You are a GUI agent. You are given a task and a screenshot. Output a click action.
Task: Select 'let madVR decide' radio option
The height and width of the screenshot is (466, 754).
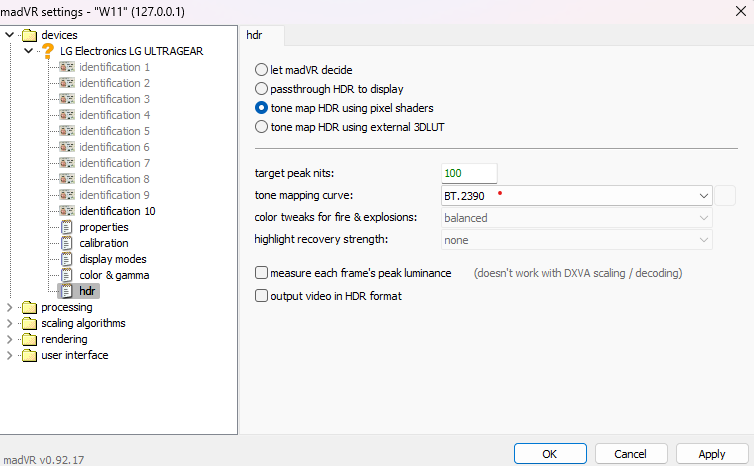coord(262,71)
